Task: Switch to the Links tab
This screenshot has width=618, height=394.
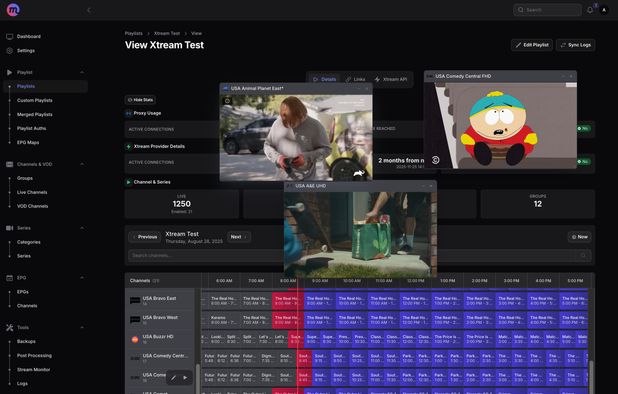Action: tap(355, 79)
